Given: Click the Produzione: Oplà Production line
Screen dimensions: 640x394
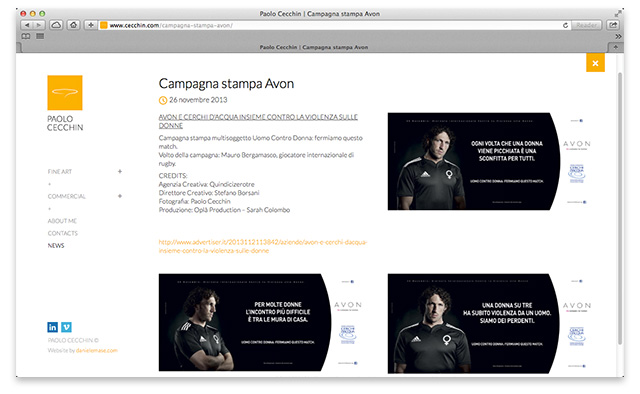Looking at the screenshot, I should 224,210.
